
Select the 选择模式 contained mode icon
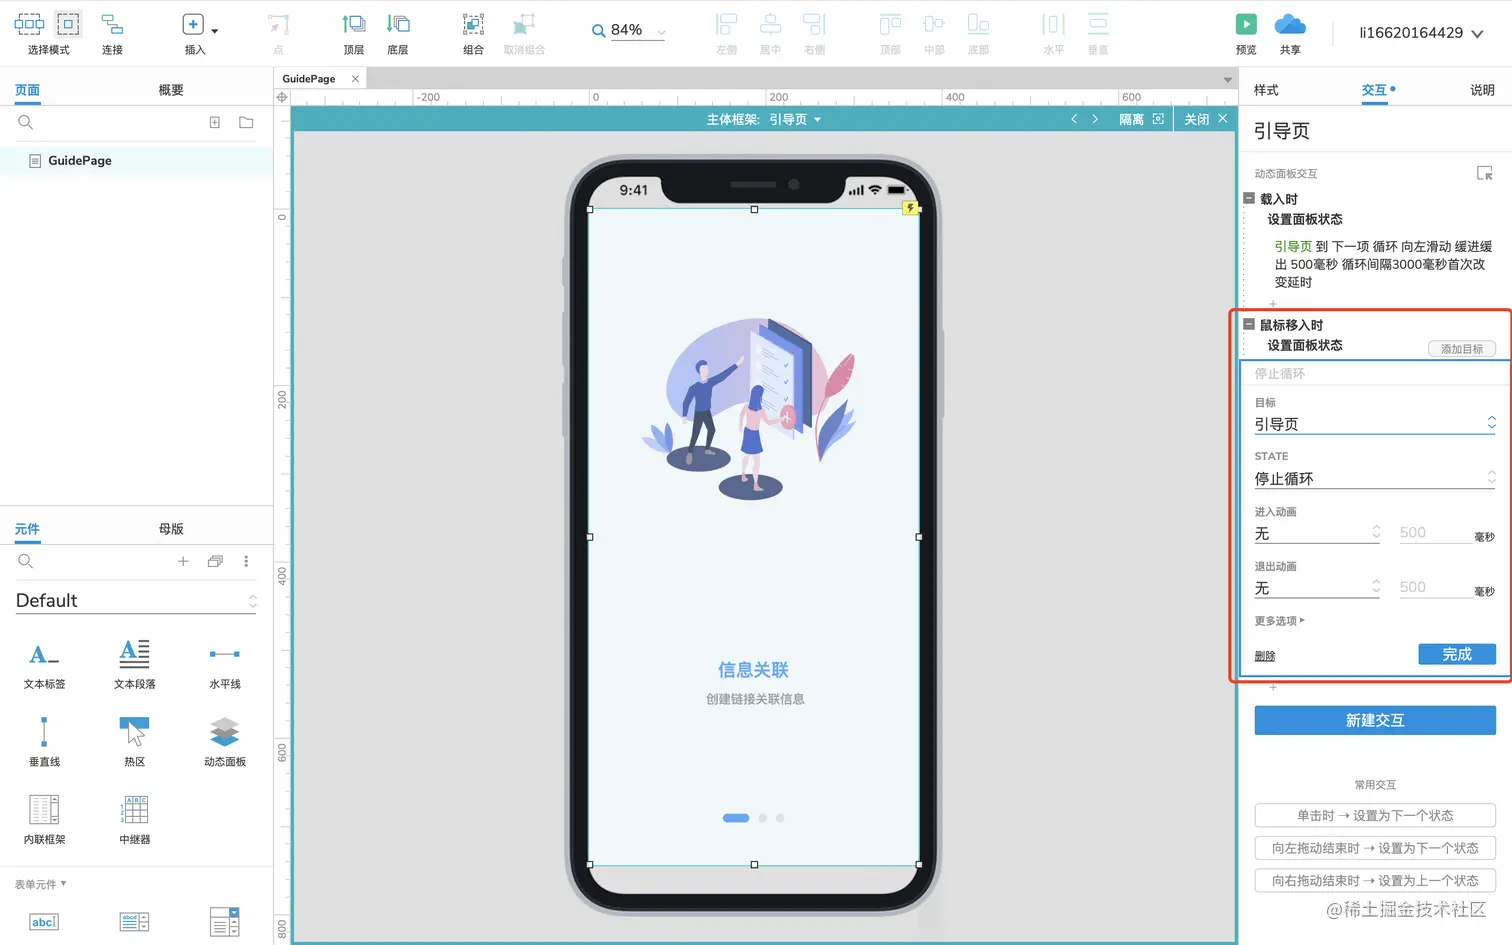[x=68, y=24]
